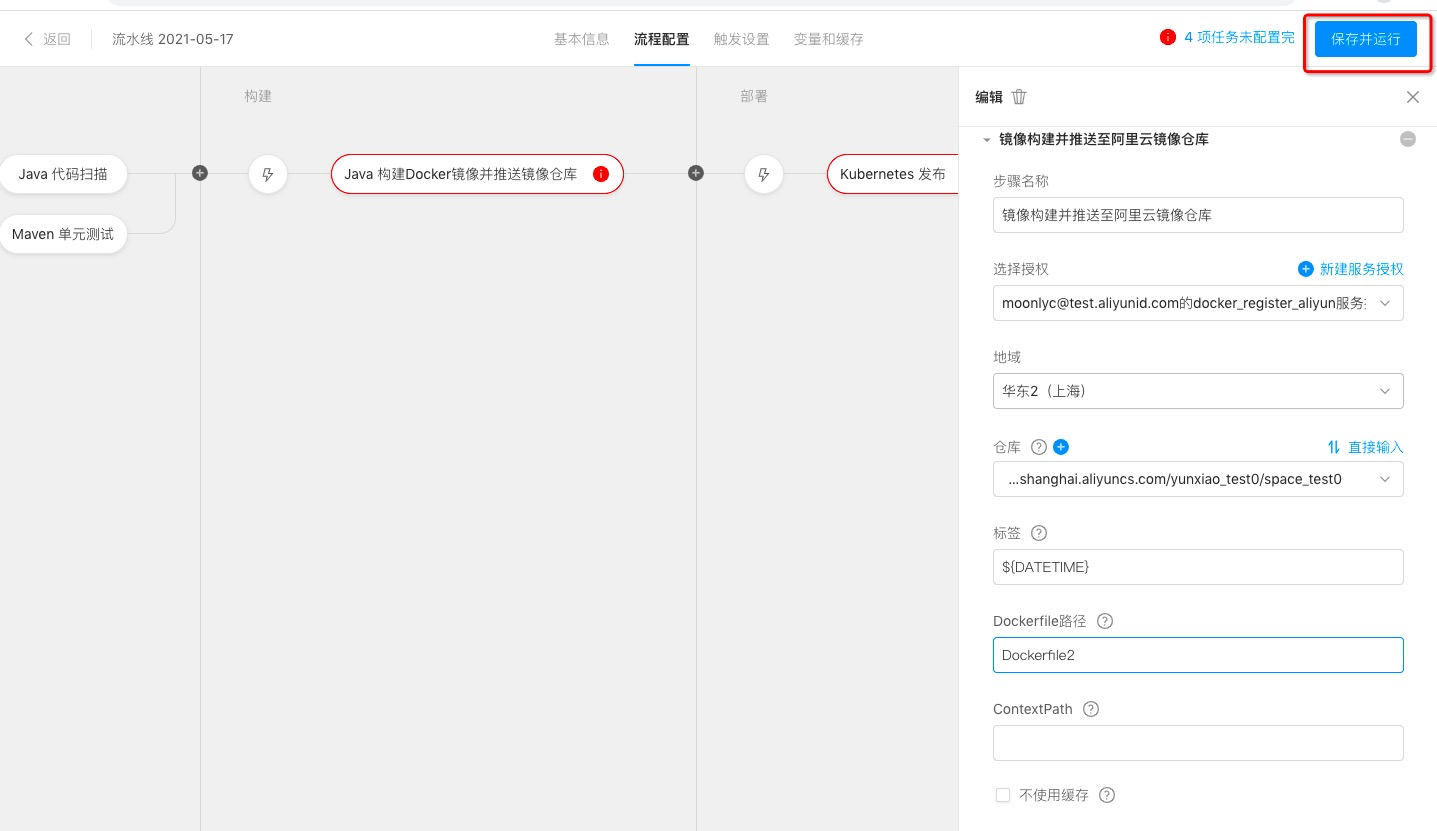
Task: Switch to the 流程配置 tab
Action: 662,39
